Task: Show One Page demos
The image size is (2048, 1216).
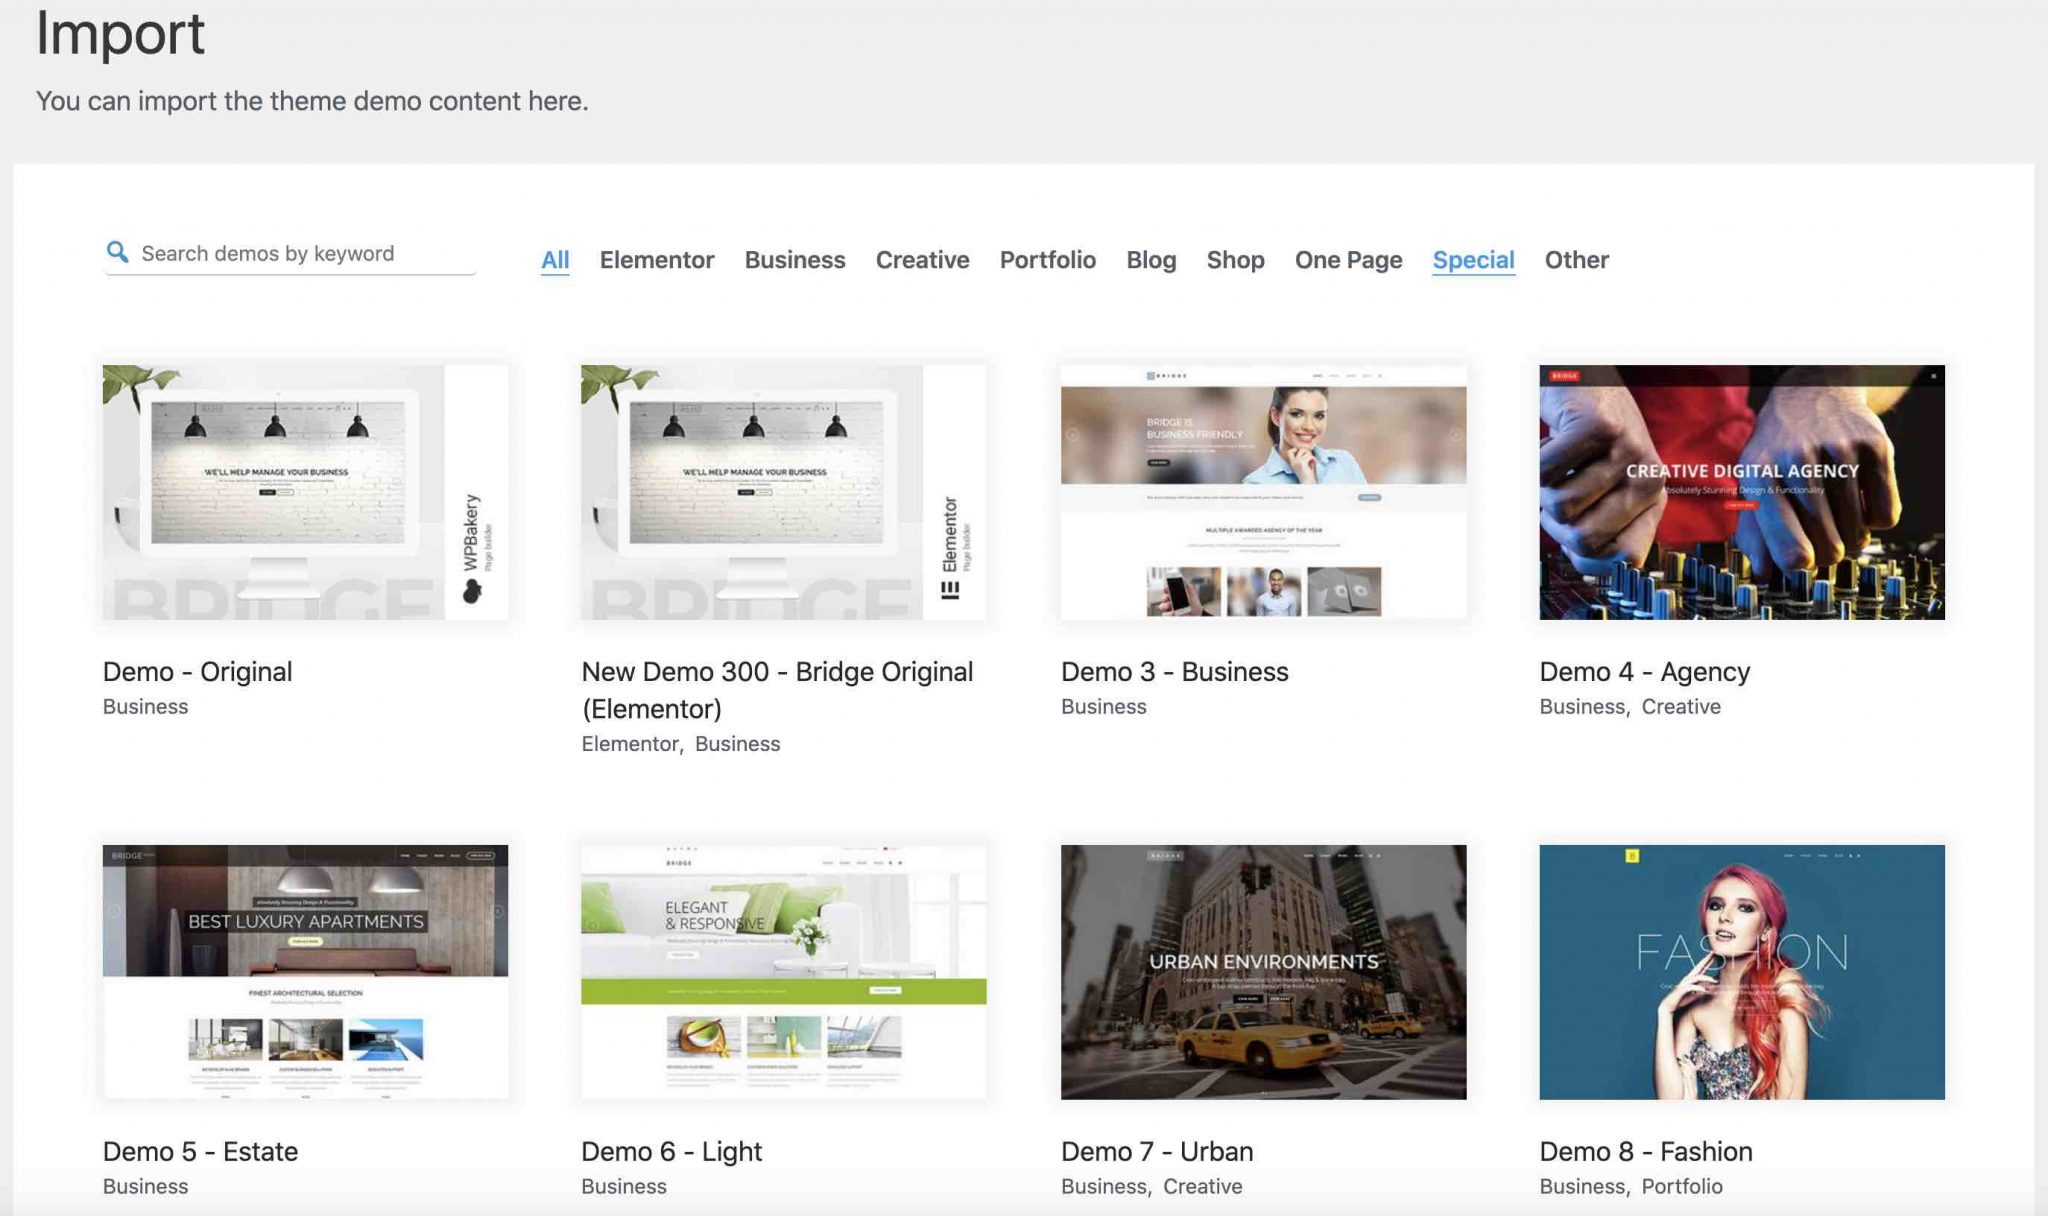Action: point(1348,260)
